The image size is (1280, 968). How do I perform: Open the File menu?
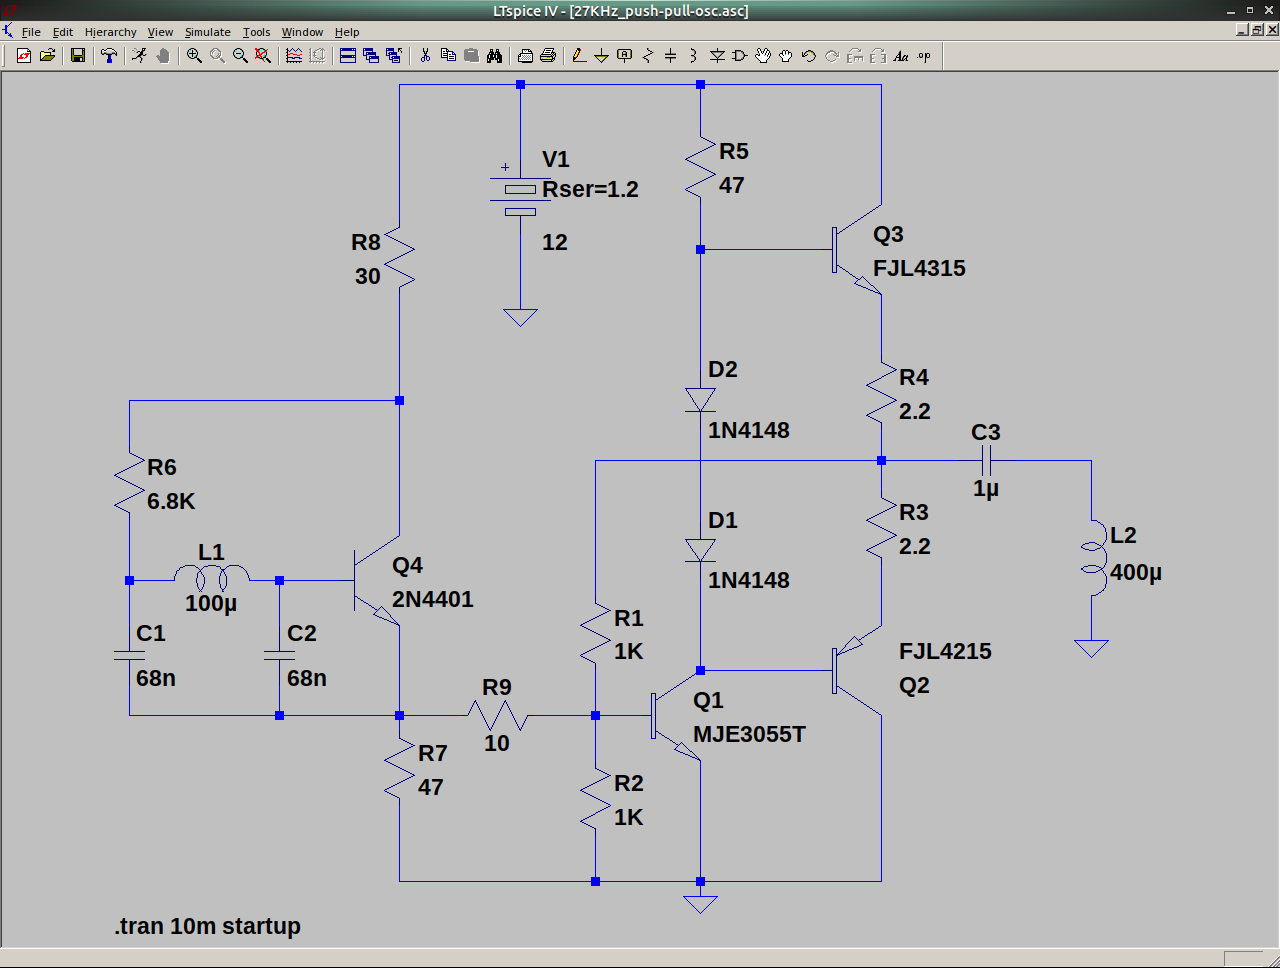pyautogui.click(x=31, y=32)
